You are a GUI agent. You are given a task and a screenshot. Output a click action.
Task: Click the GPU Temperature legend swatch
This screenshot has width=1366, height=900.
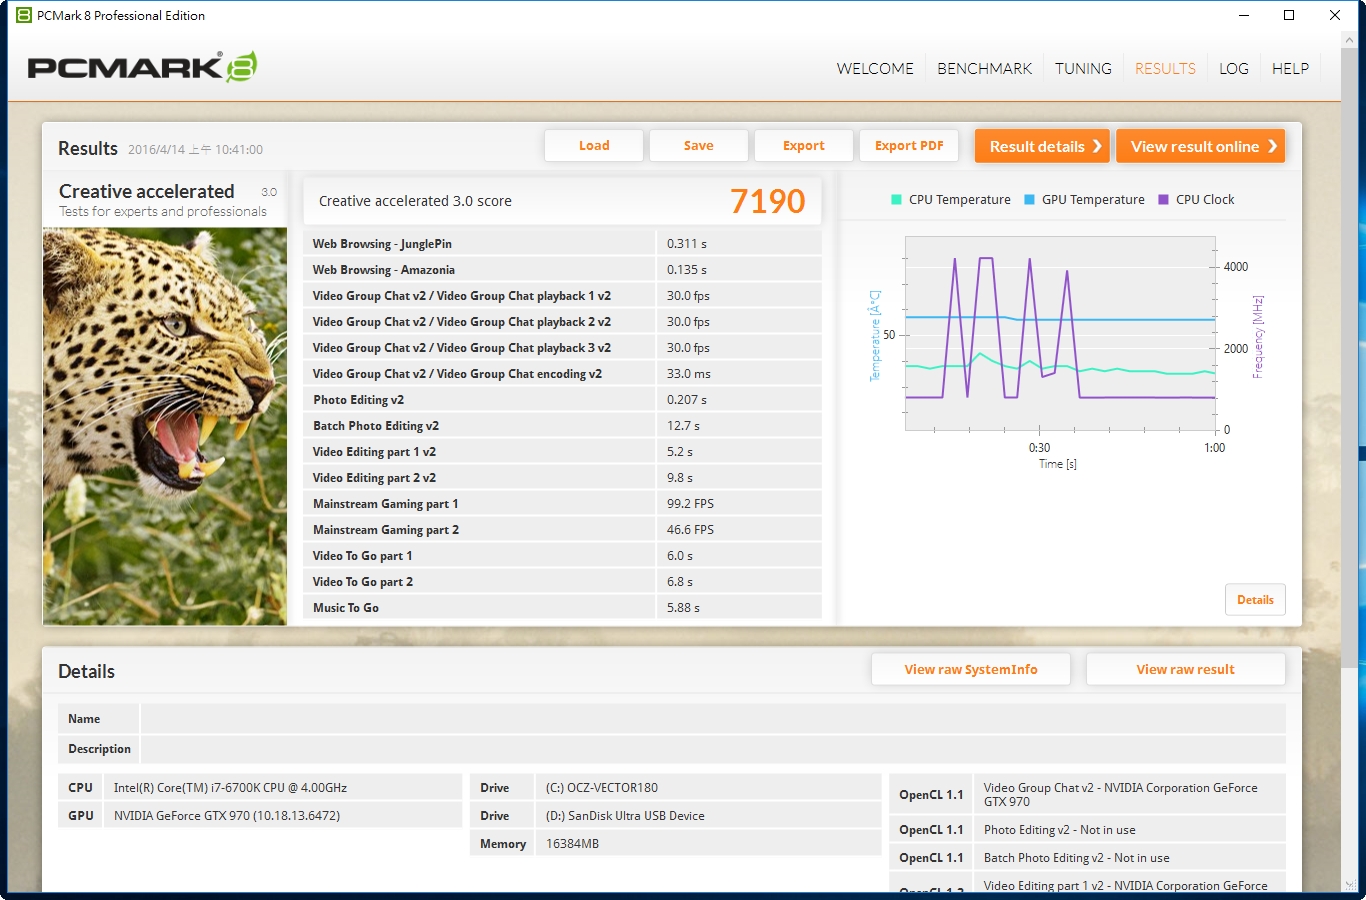coord(1029,200)
